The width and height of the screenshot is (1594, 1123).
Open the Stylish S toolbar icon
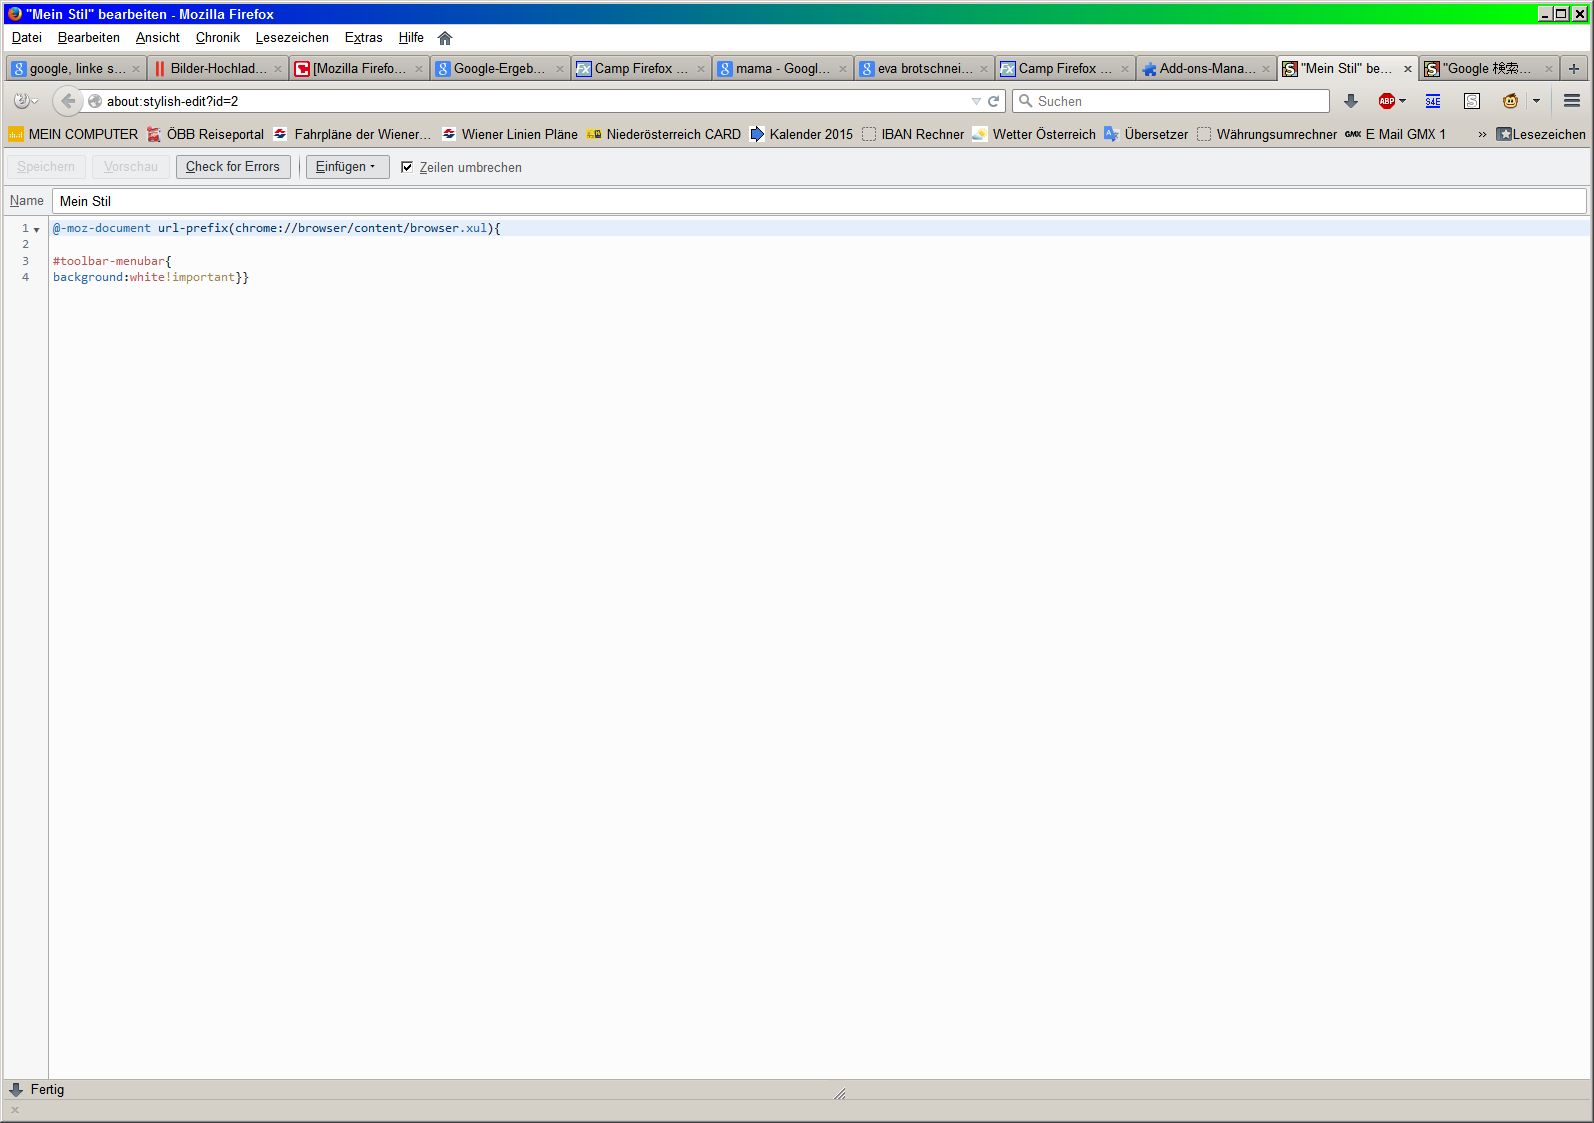coord(1472,101)
